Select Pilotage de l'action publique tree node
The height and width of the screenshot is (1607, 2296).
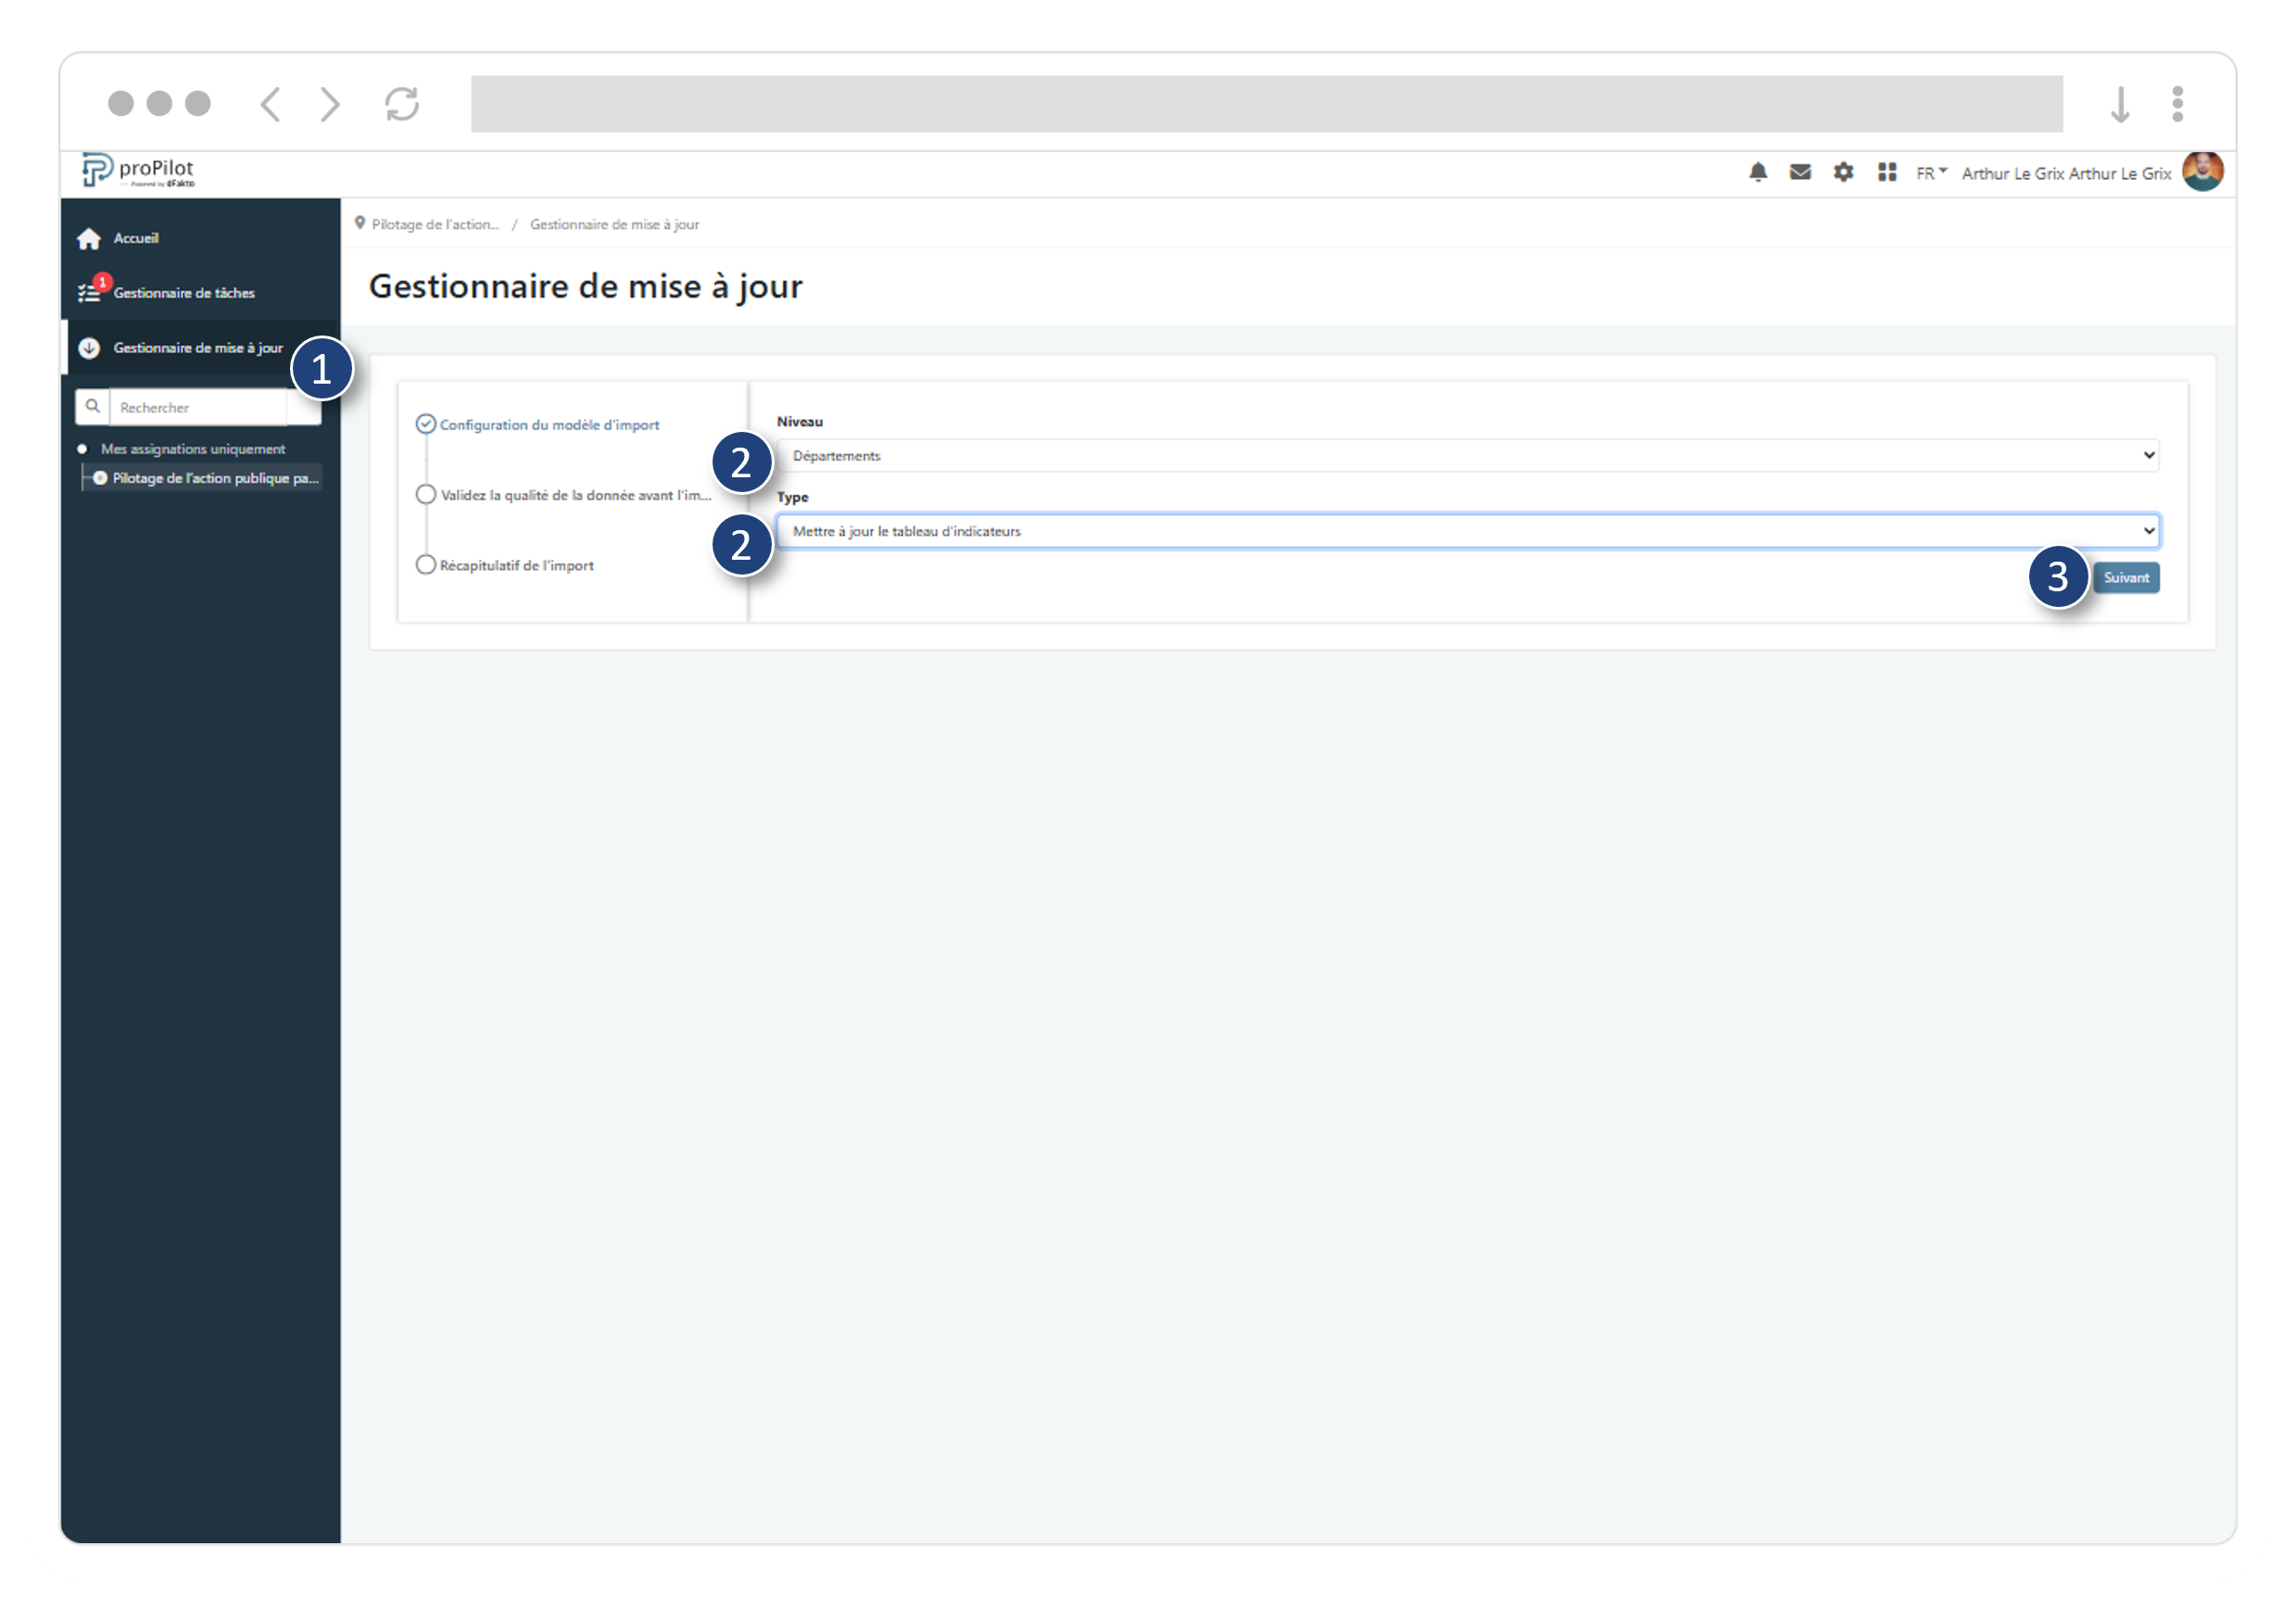point(215,478)
